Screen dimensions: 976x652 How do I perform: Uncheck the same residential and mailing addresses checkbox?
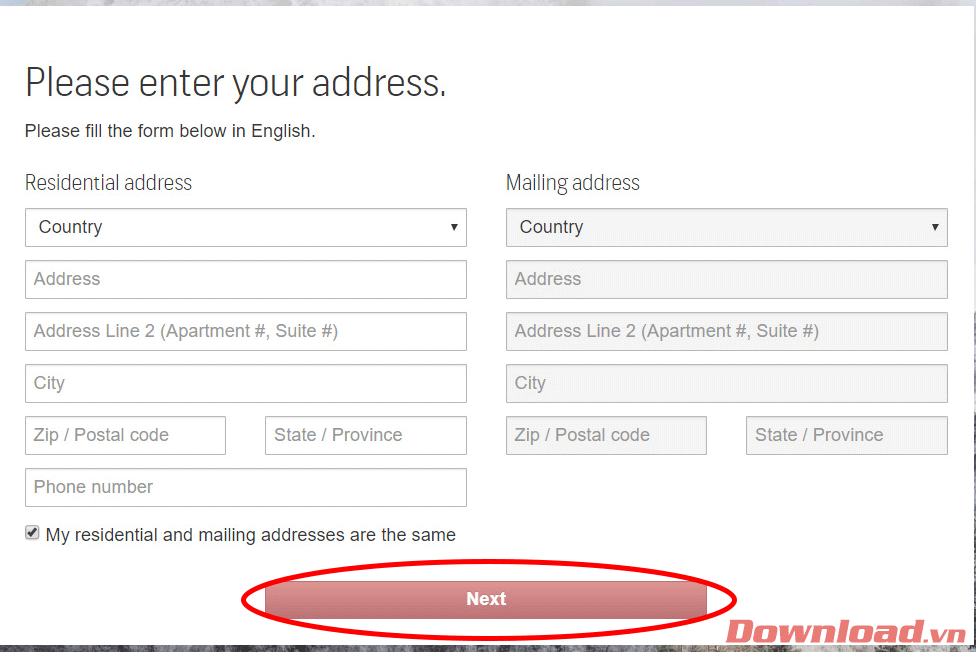(32, 534)
